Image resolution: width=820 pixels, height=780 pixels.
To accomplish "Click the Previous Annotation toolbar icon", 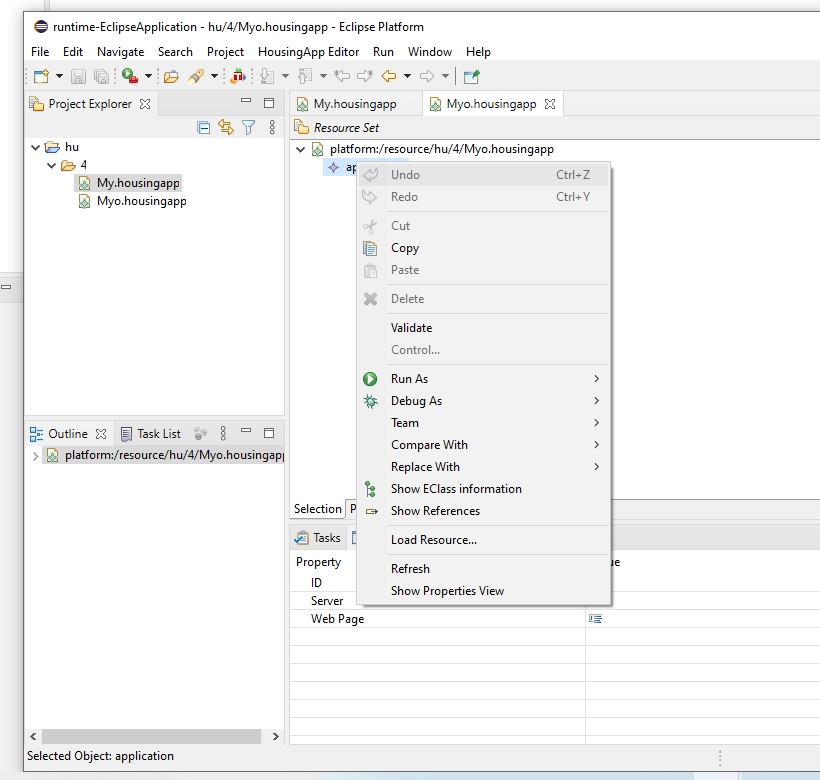I will click(305, 76).
